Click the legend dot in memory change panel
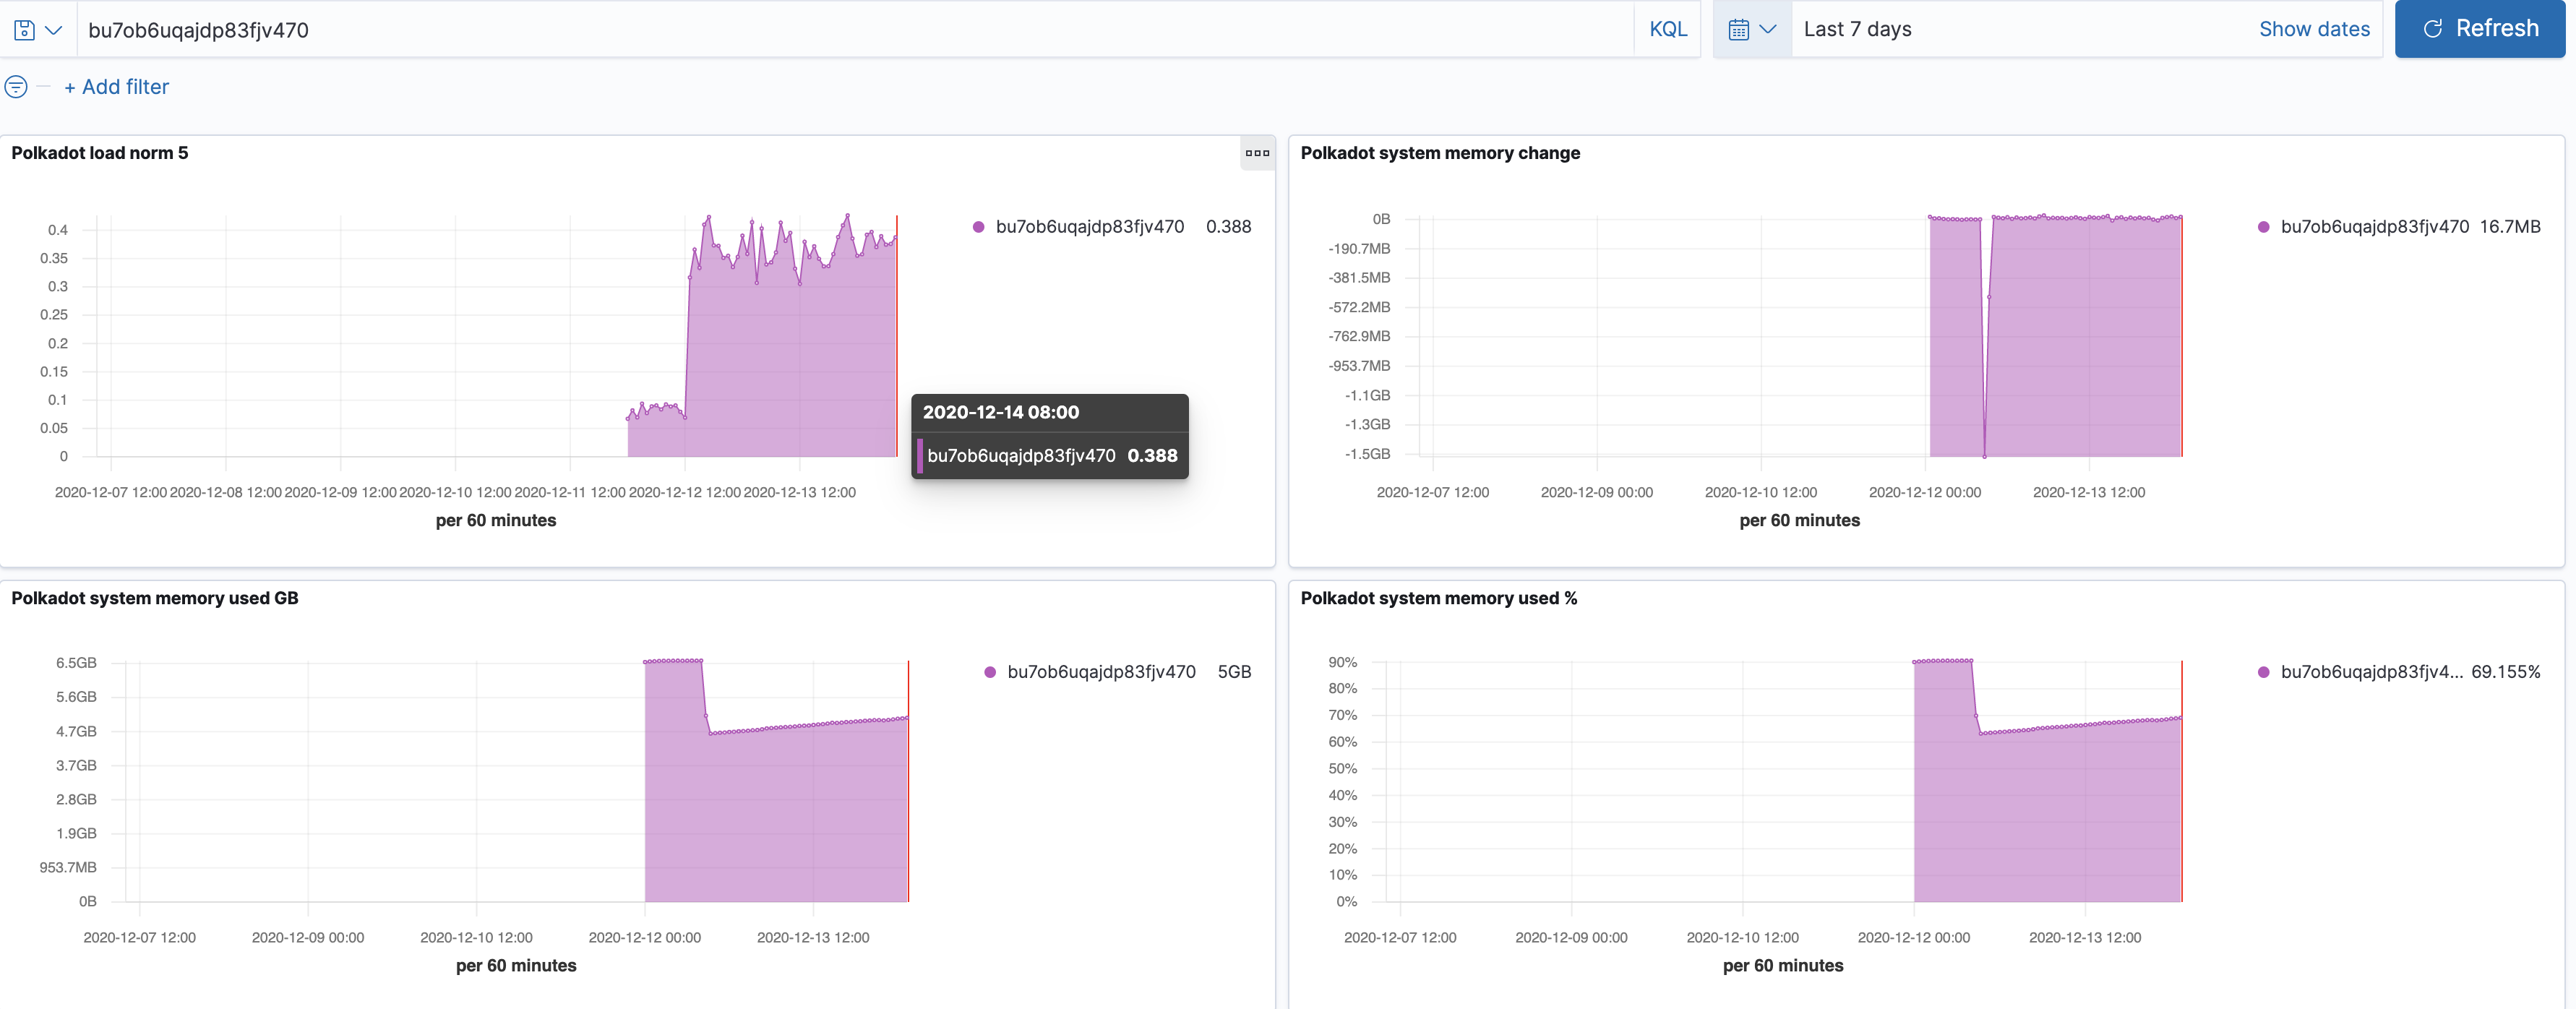Screen dimensions: 2576x1009 (x=2264, y=227)
